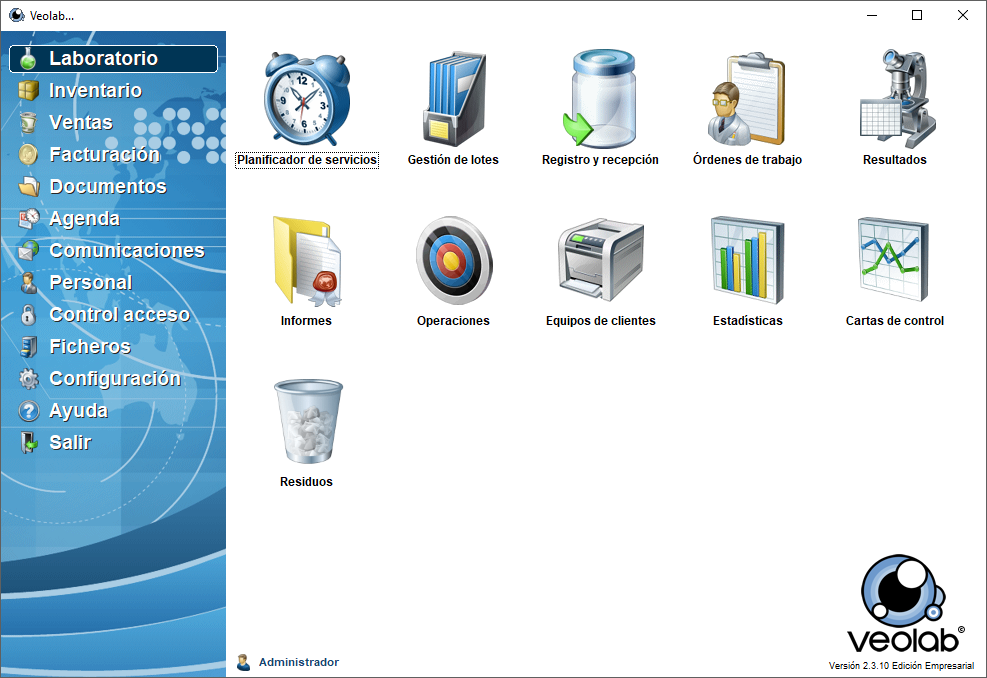Click the box icon beside Inventario
The height and width of the screenshot is (678, 987).
tap(28, 91)
